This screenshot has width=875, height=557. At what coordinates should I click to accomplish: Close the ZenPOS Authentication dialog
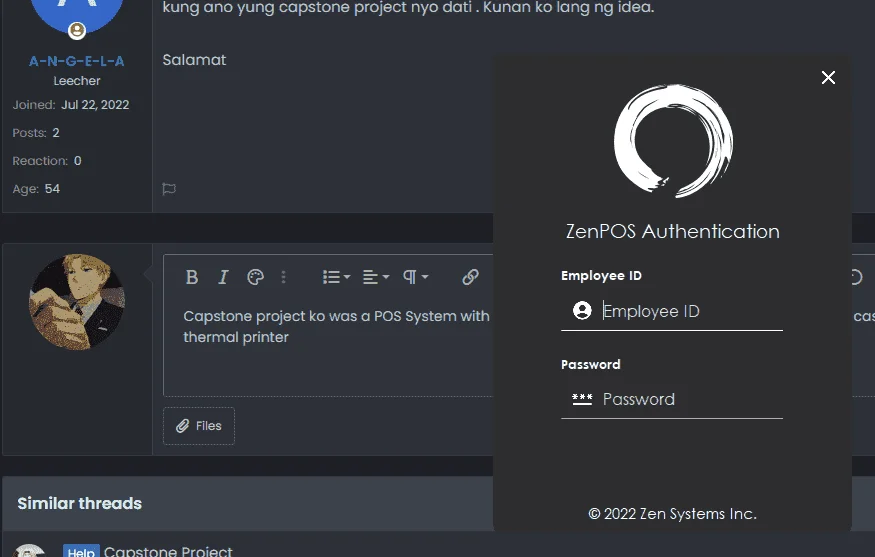click(828, 78)
